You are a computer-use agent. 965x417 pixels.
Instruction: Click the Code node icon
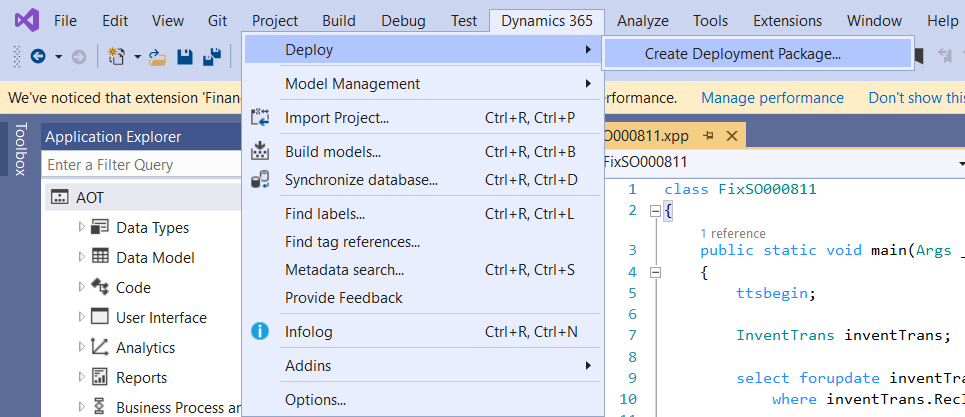(100, 287)
